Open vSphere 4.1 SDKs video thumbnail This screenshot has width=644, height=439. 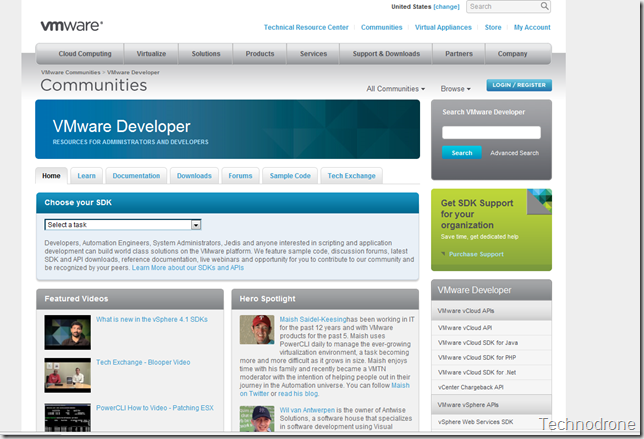pos(67,332)
